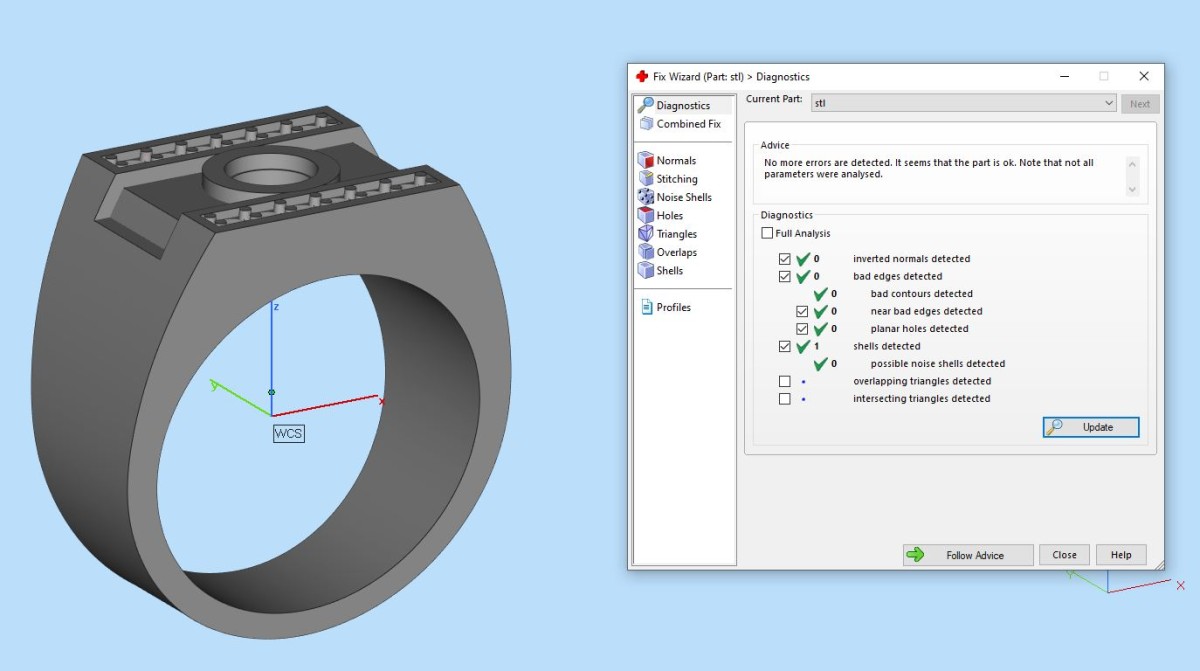The width and height of the screenshot is (1200, 671).
Task: Open the Shells page
Action: point(660,270)
